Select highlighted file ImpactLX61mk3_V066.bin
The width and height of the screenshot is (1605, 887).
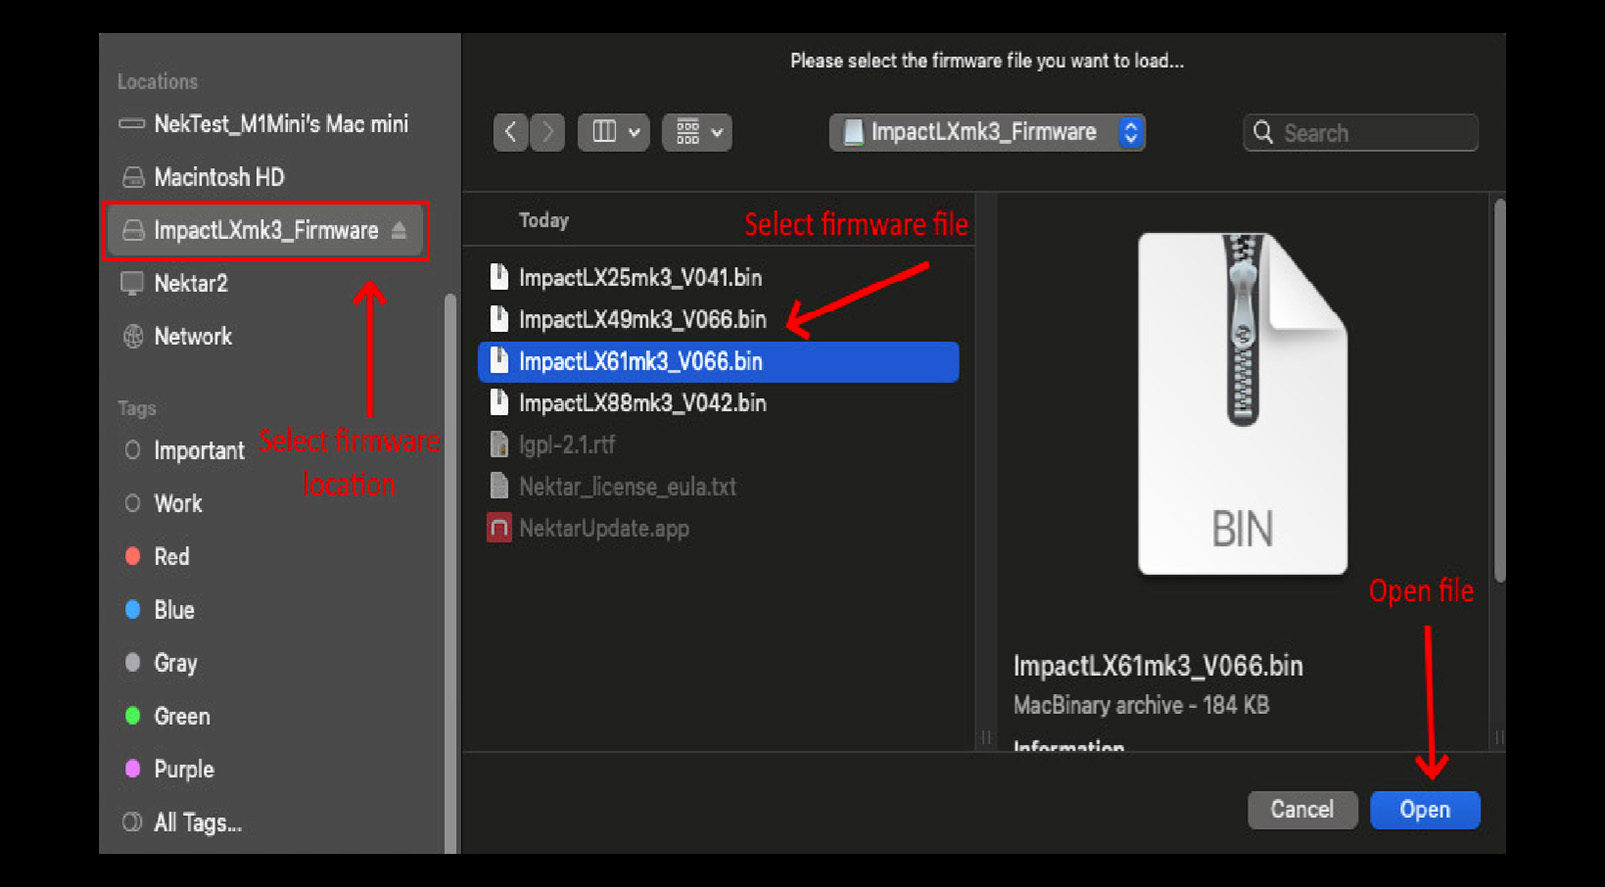coord(718,361)
